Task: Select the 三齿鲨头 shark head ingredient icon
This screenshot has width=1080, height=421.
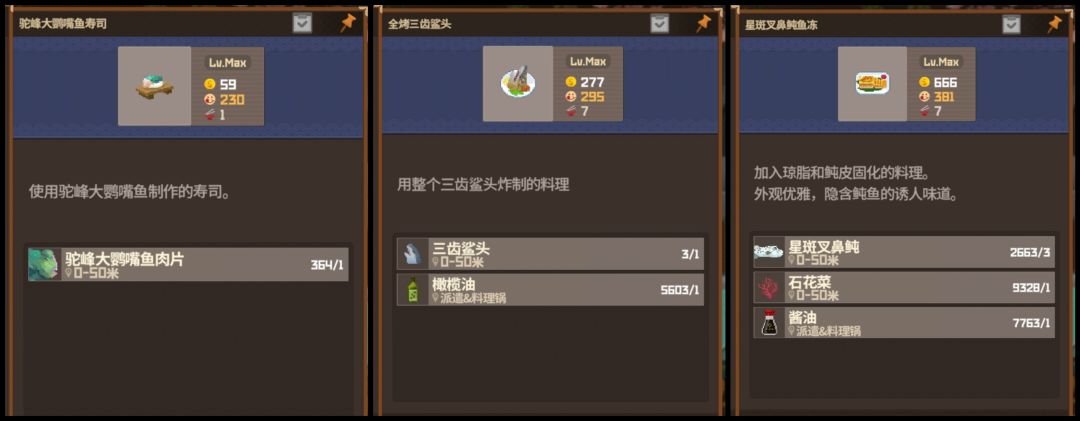Action: click(413, 254)
